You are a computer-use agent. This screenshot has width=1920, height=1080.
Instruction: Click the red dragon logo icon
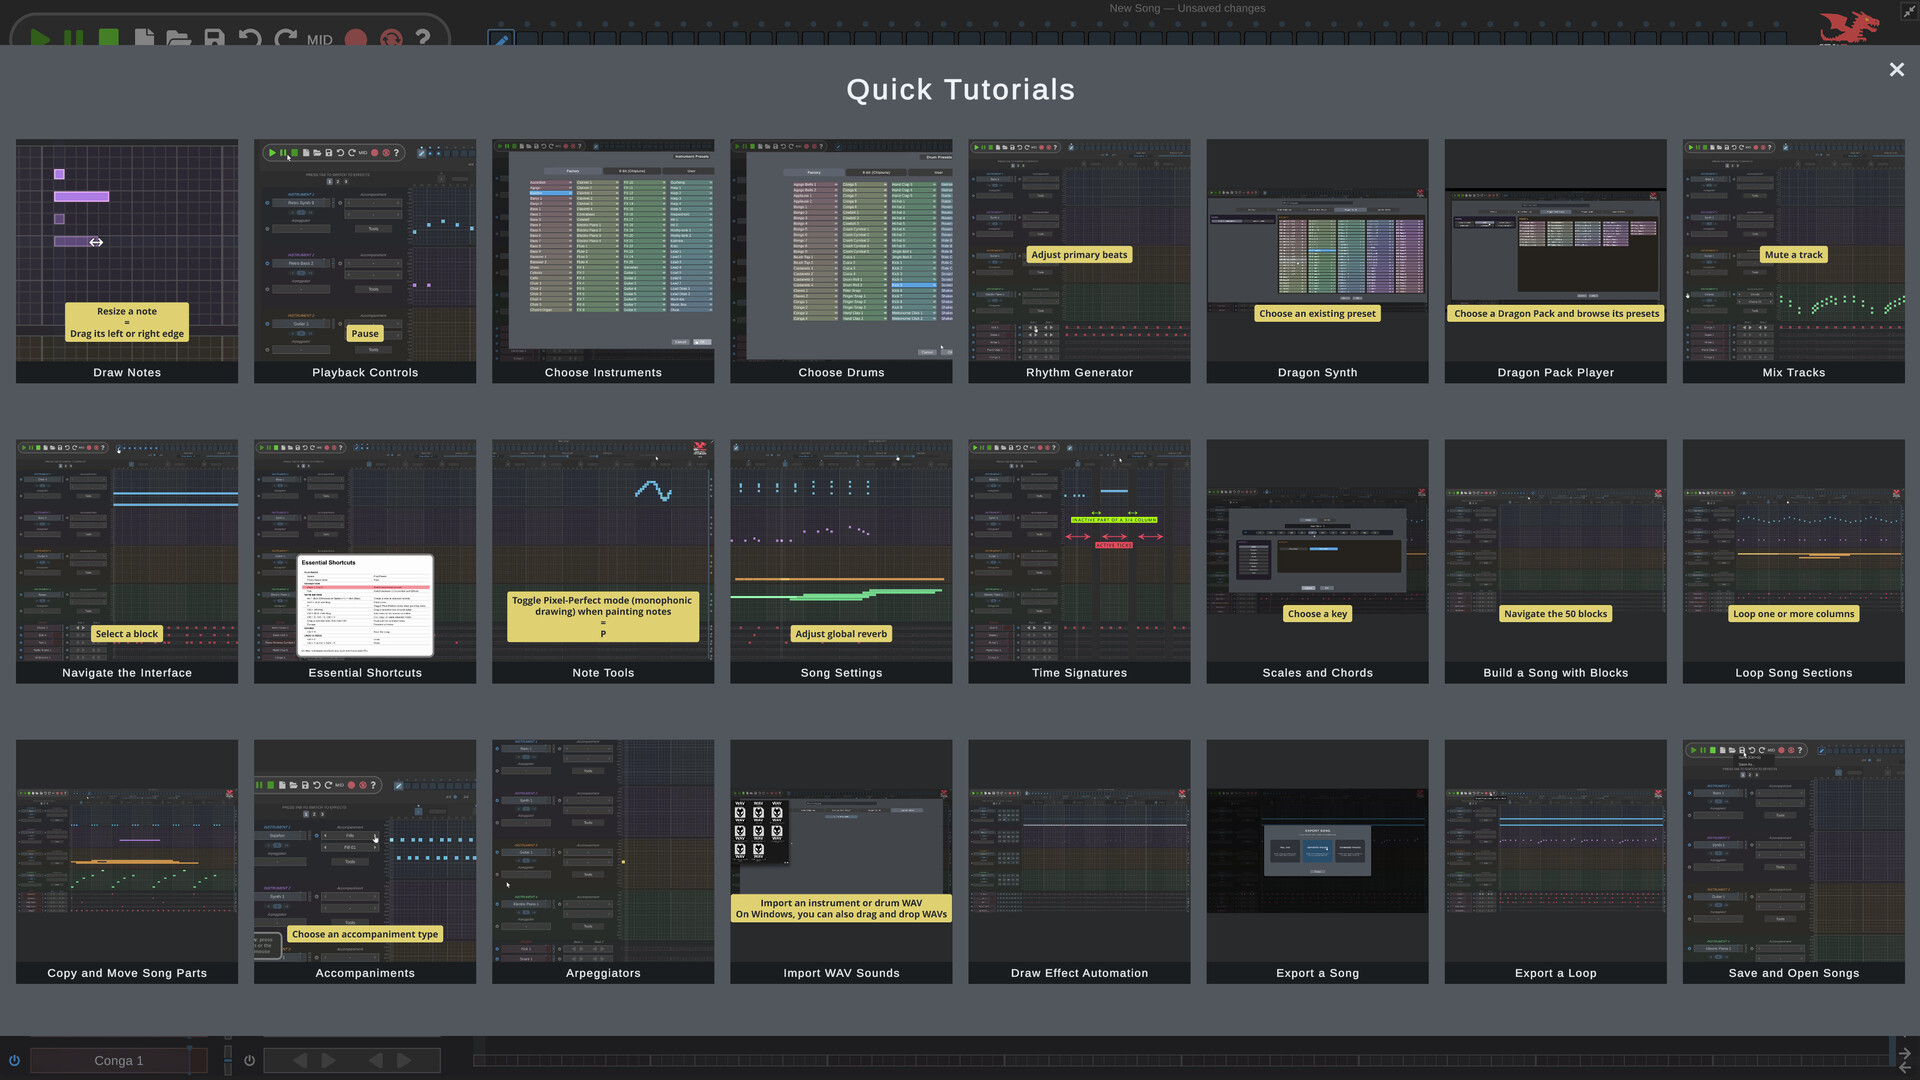tap(1848, 28)
